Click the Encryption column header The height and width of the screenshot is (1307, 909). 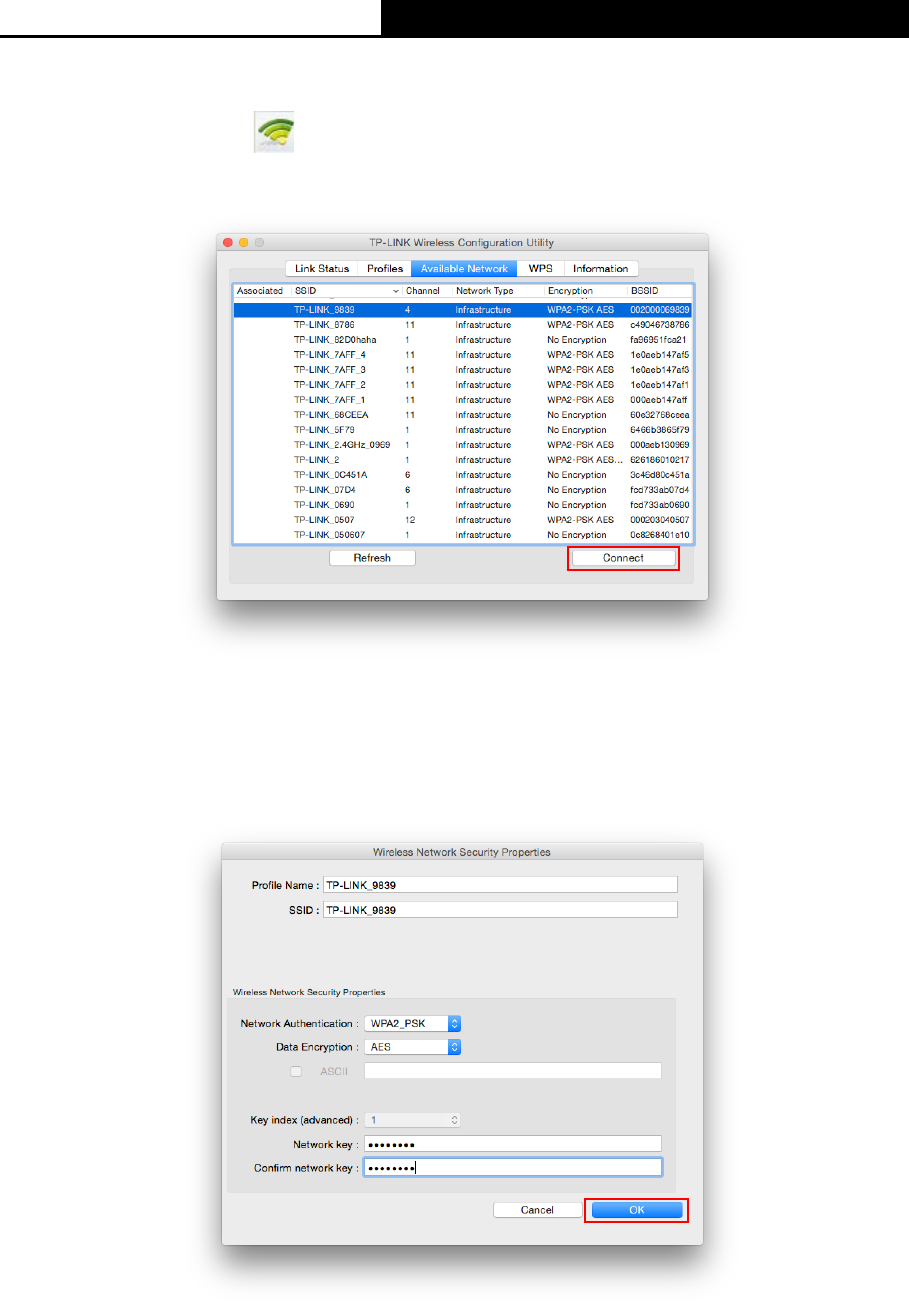point(586,290)
